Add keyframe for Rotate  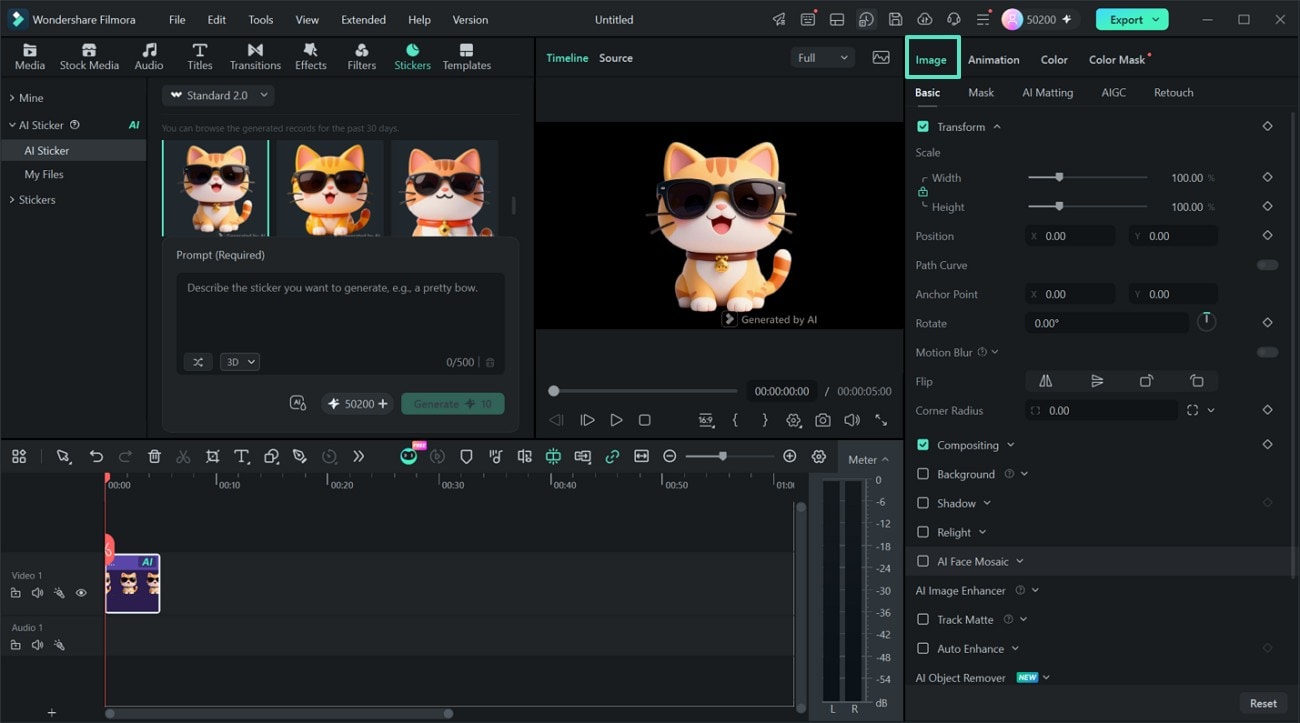pyautogui.click(x=1267, y=323)
